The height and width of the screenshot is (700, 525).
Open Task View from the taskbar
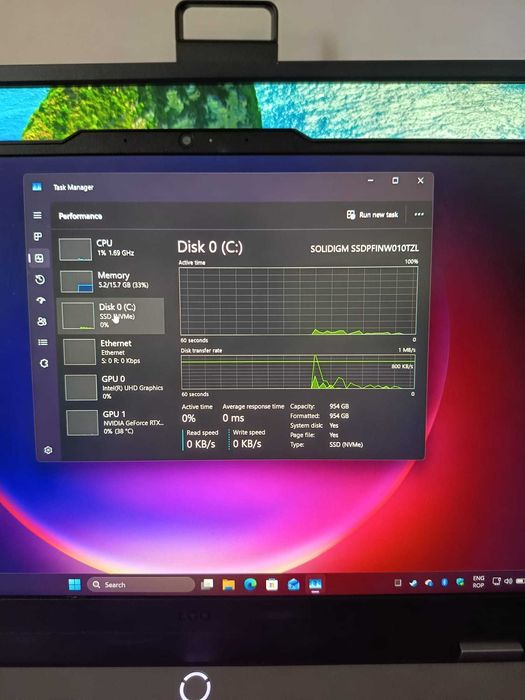207,584
